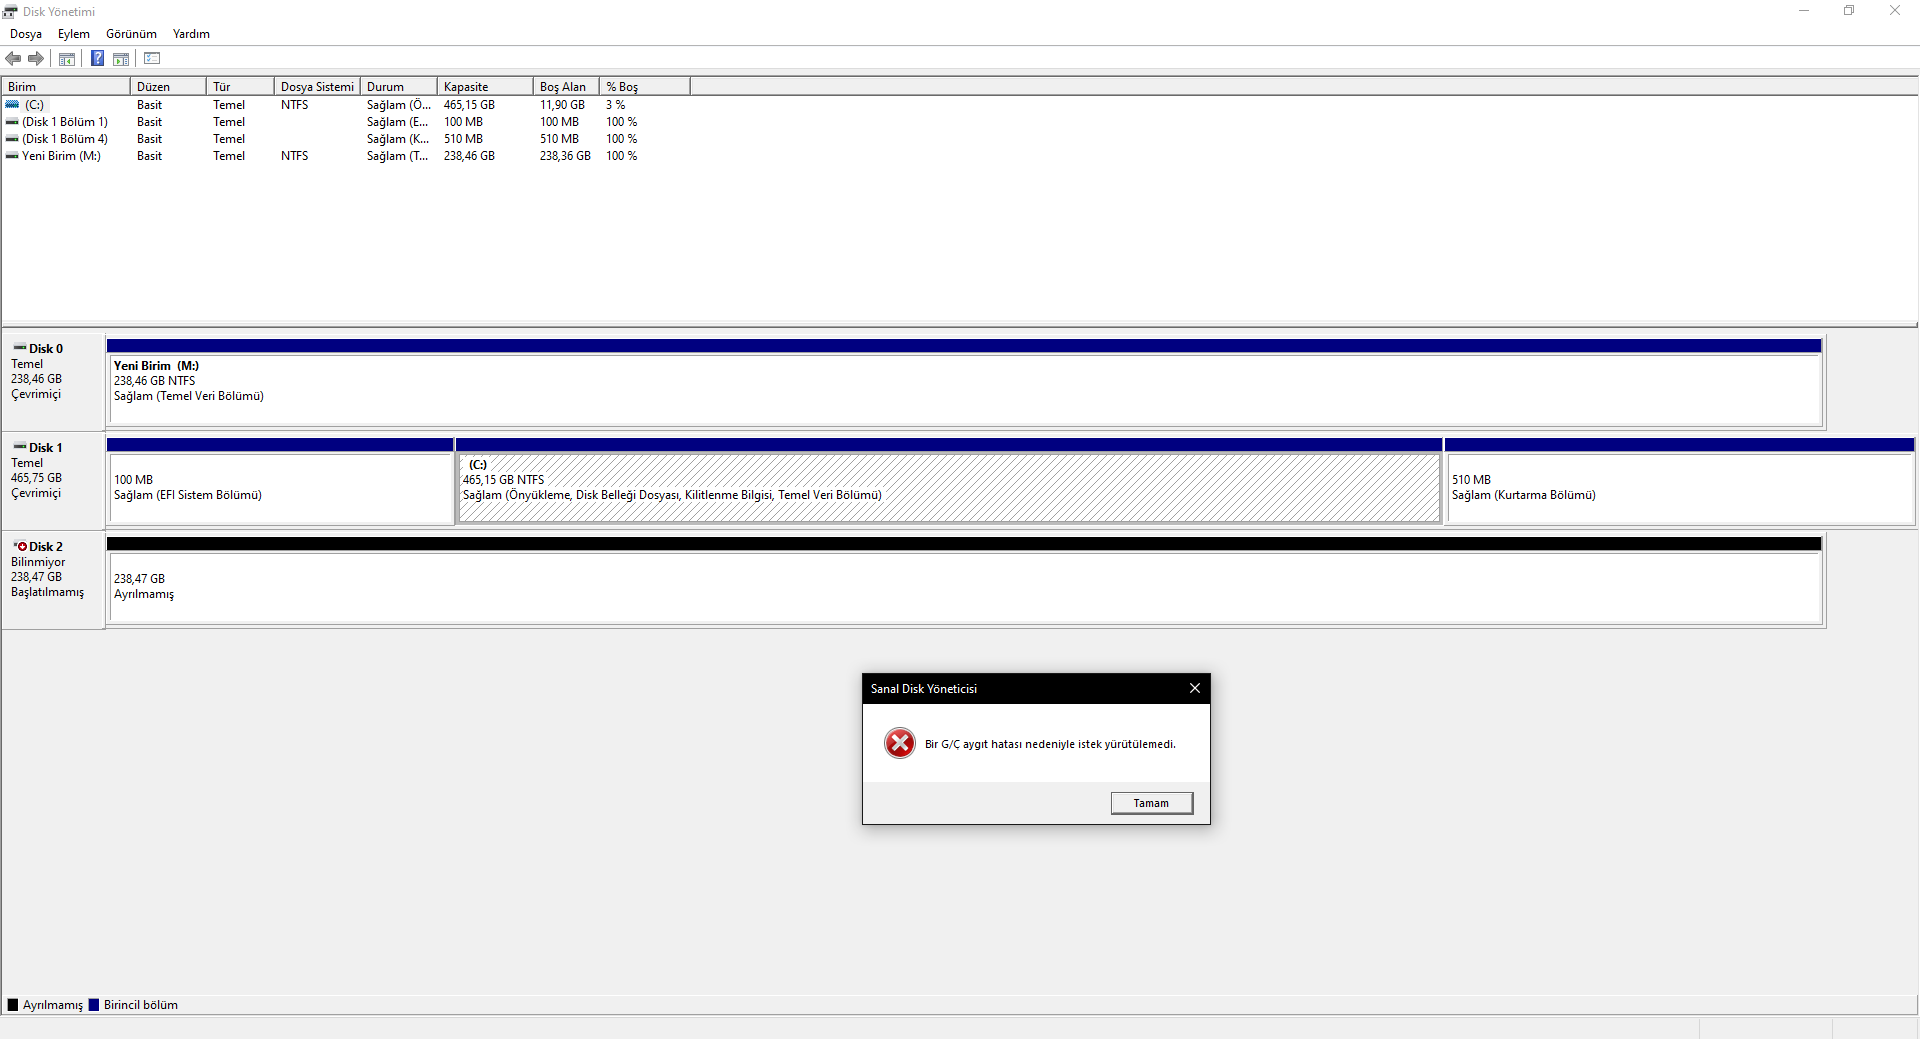Image resolution: width=1920 pixels, height=1039 pixels.
Task: Select the (C:) 465,15 GB NTFS partition block
Action: click(949, 482)
